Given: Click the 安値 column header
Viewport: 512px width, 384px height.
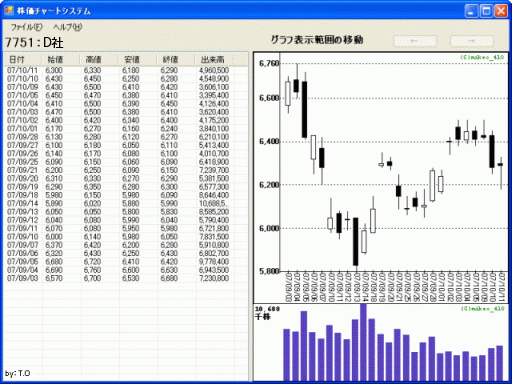Looking at the screenshot, I should (x=137, y=60).
